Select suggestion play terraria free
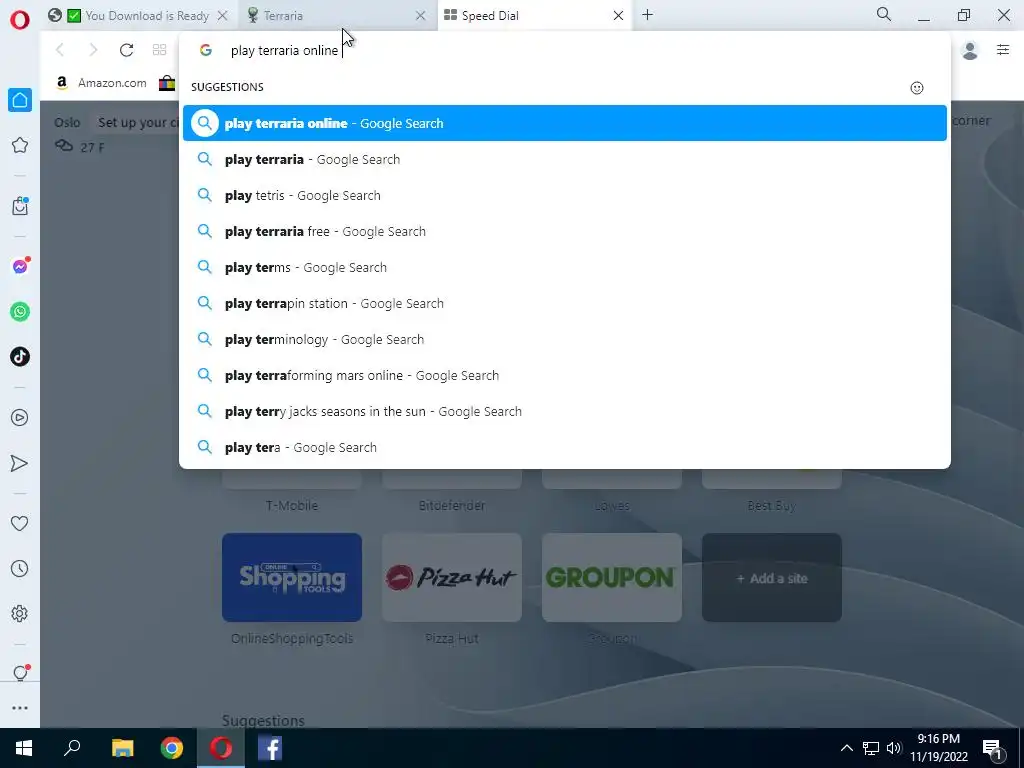This screenshot has width=1024, height=768. (564, 231)
